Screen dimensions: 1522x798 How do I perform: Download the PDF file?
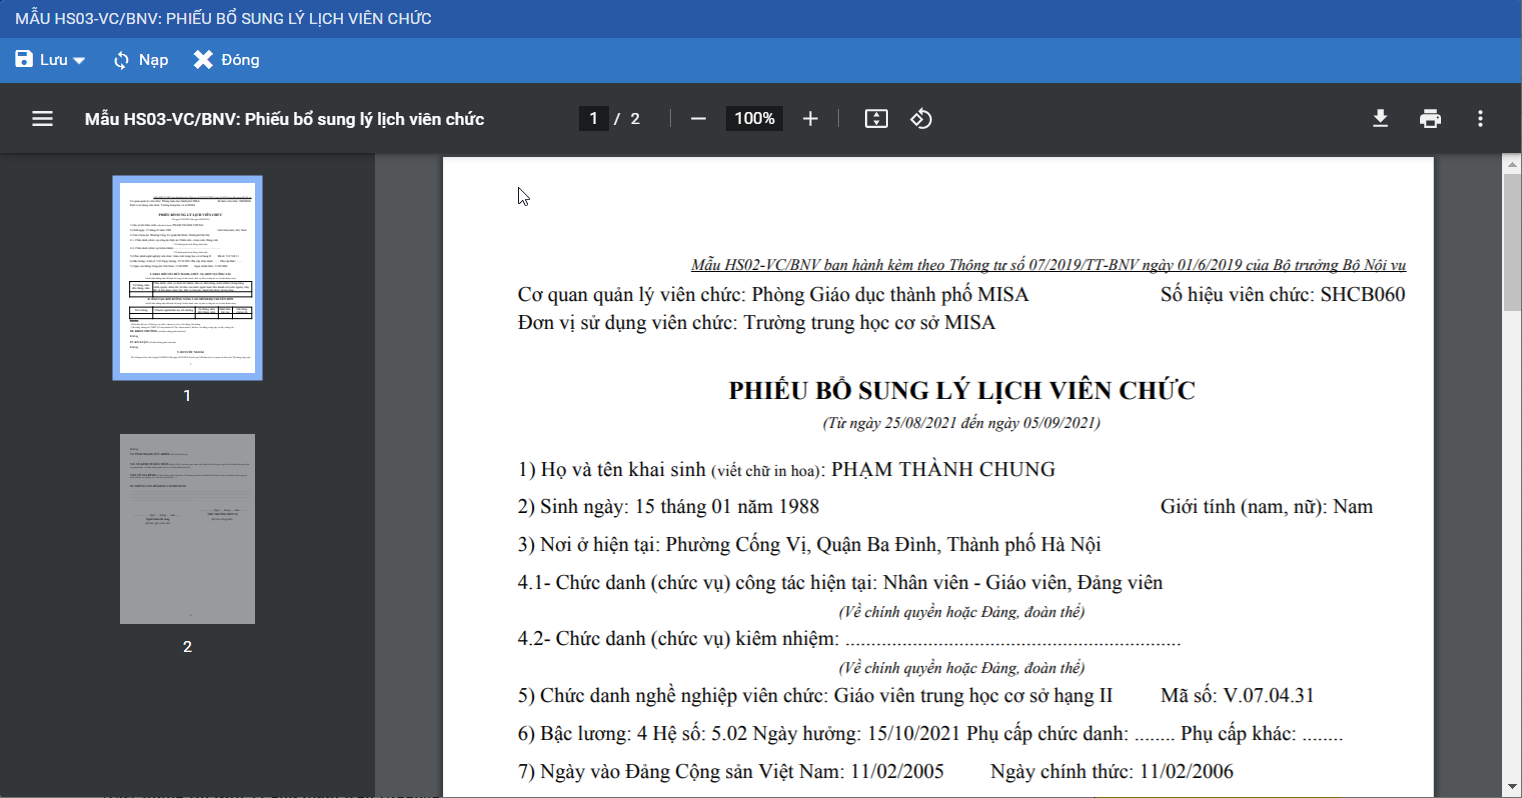click(x=1380, y=119)
